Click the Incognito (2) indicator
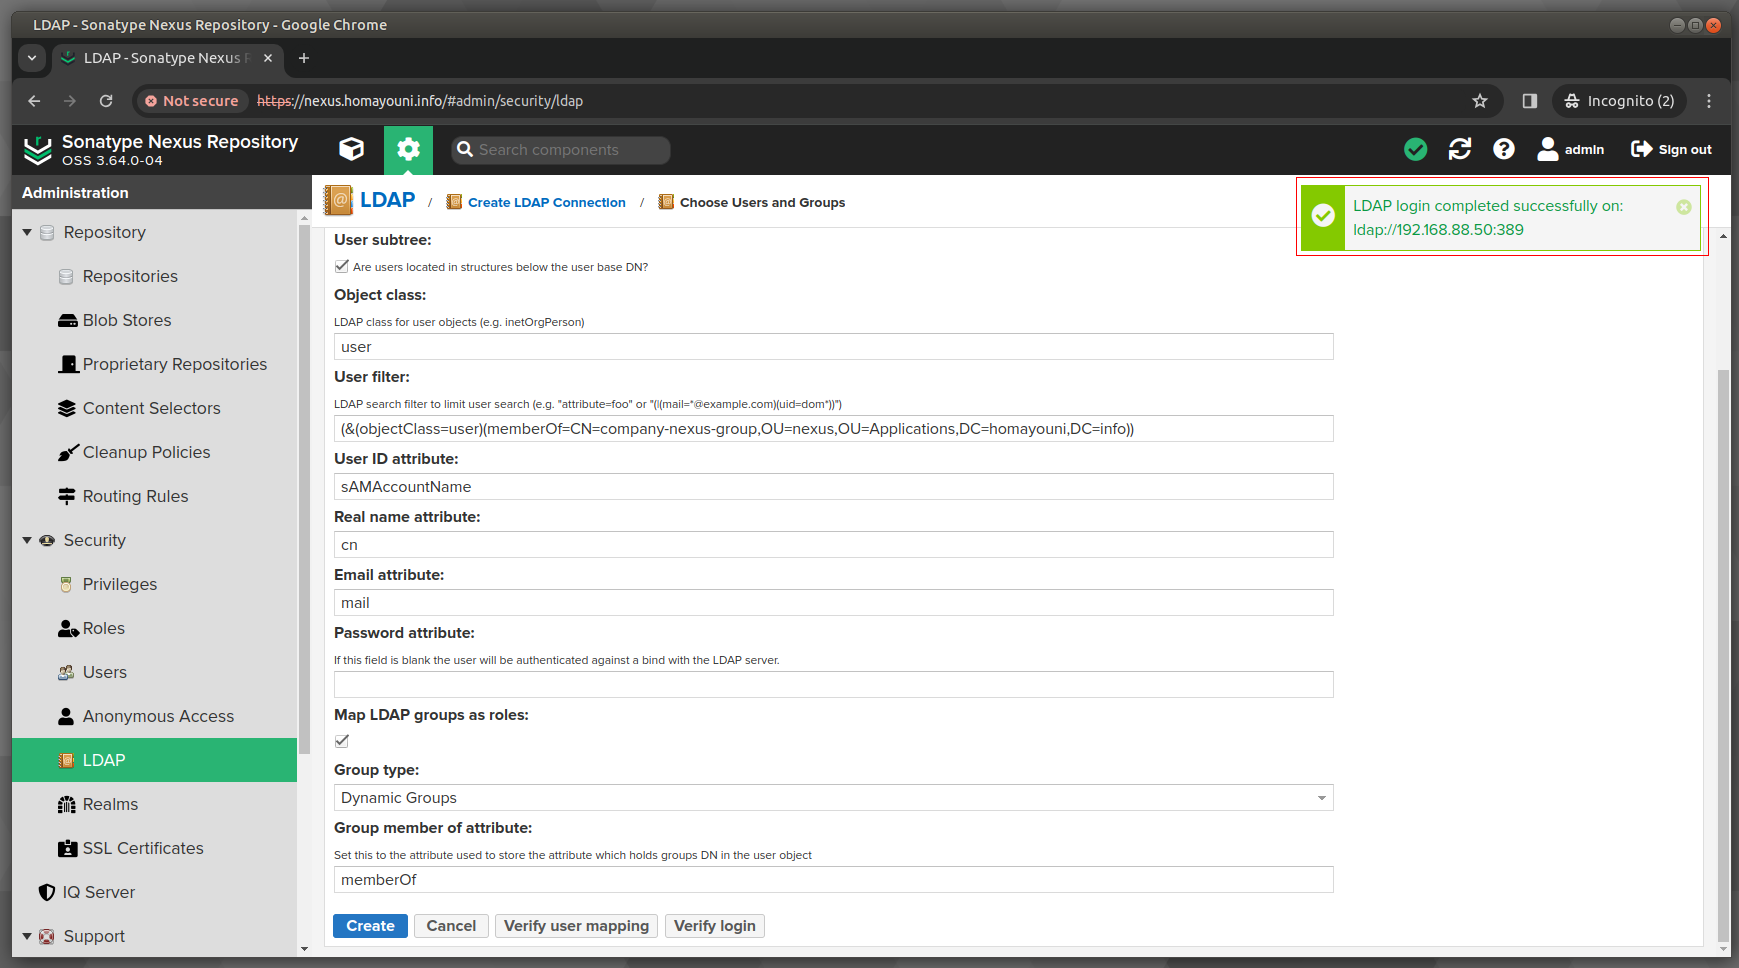The image size is (1739, 968). click(1620, 101)
